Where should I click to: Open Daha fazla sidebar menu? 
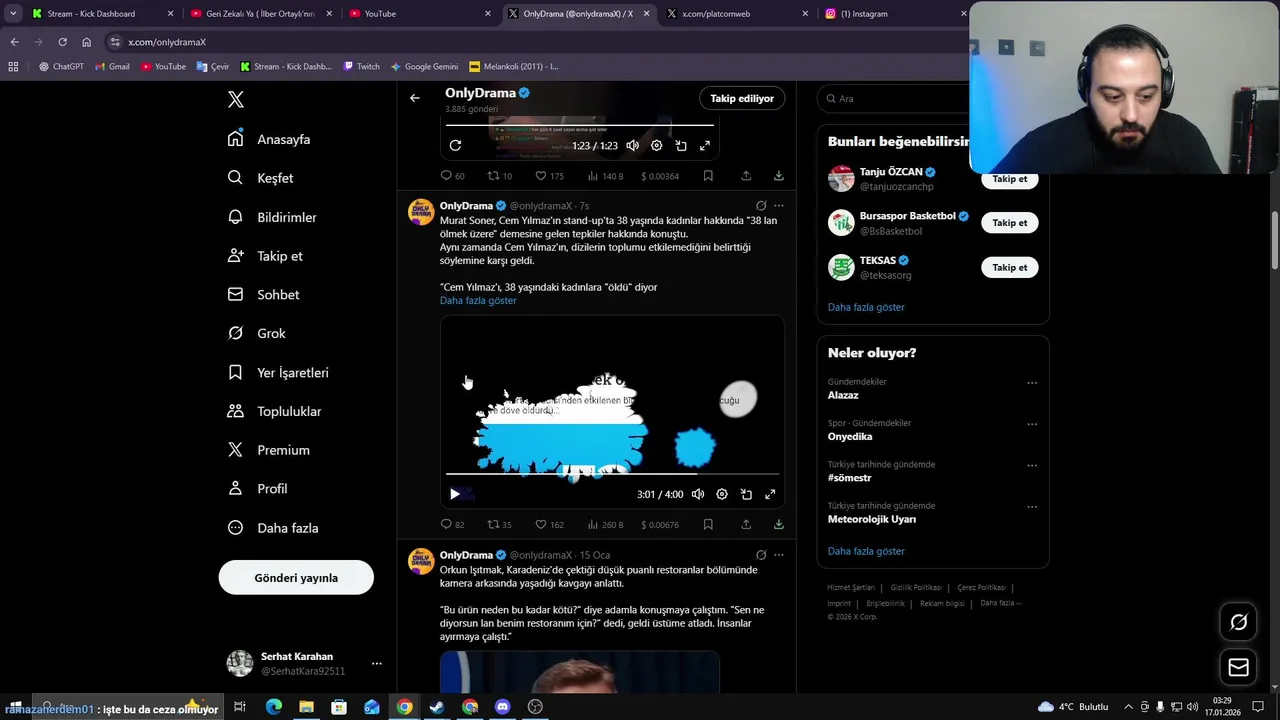(273, 528)
